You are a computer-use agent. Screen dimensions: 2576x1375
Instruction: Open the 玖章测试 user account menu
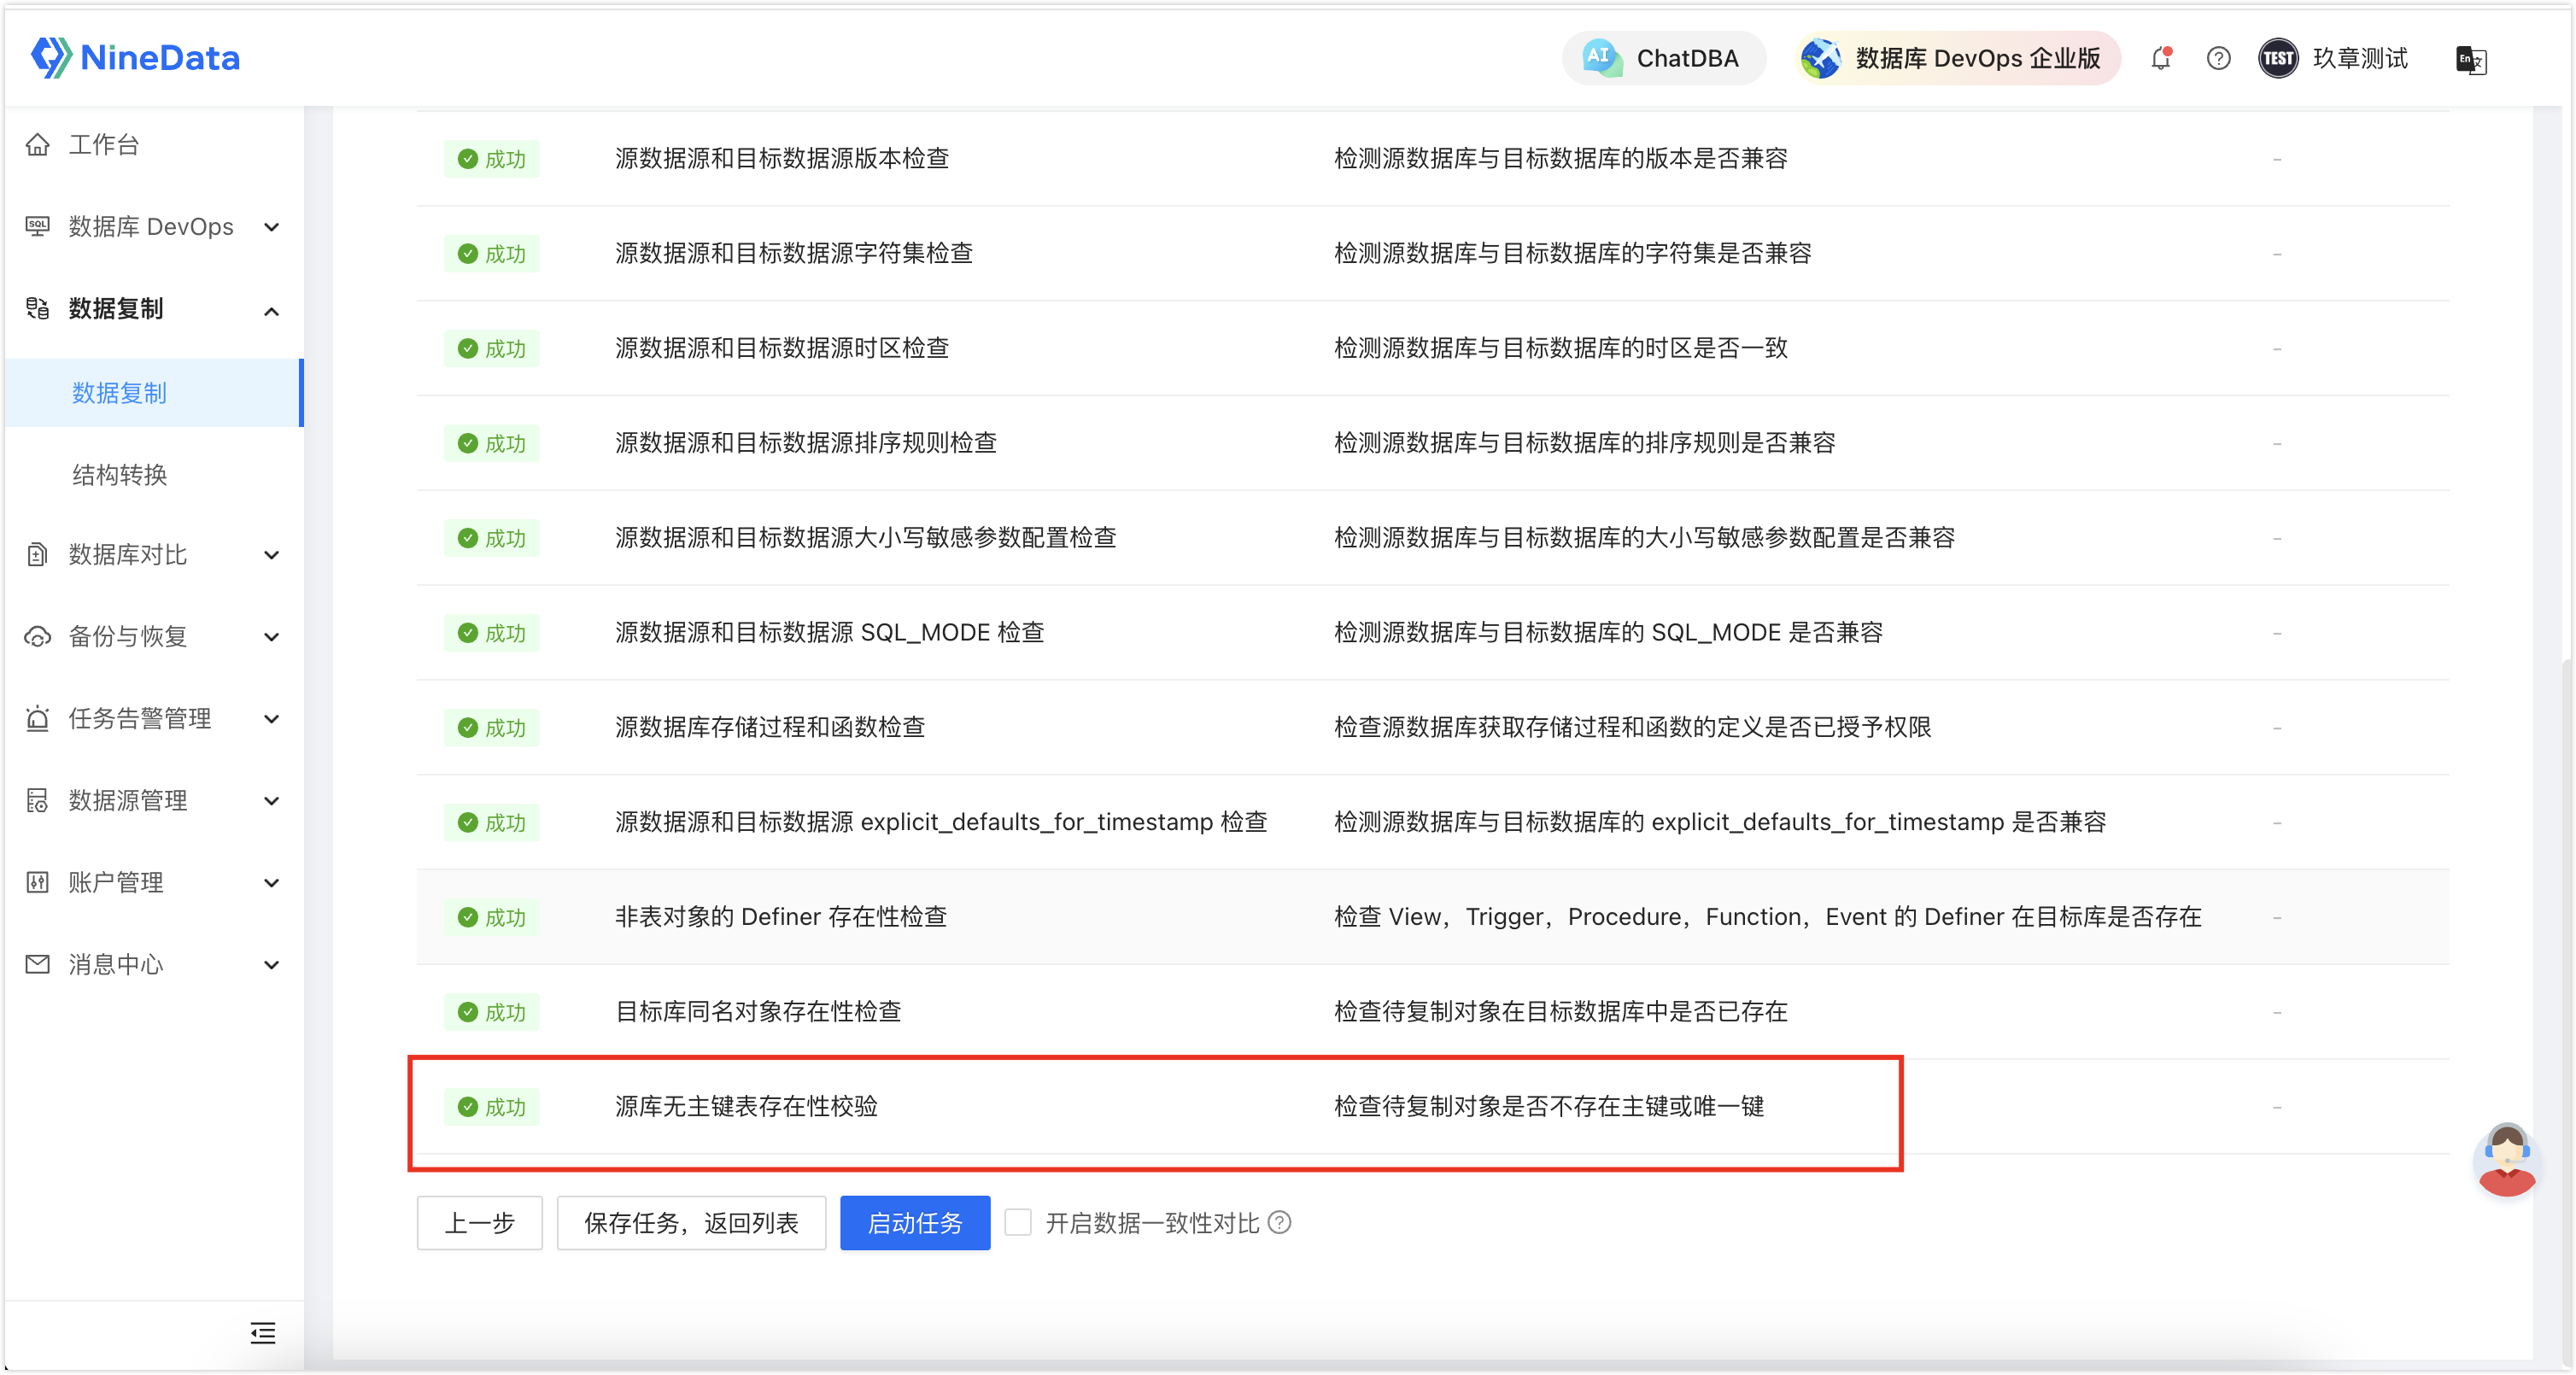2334,58
